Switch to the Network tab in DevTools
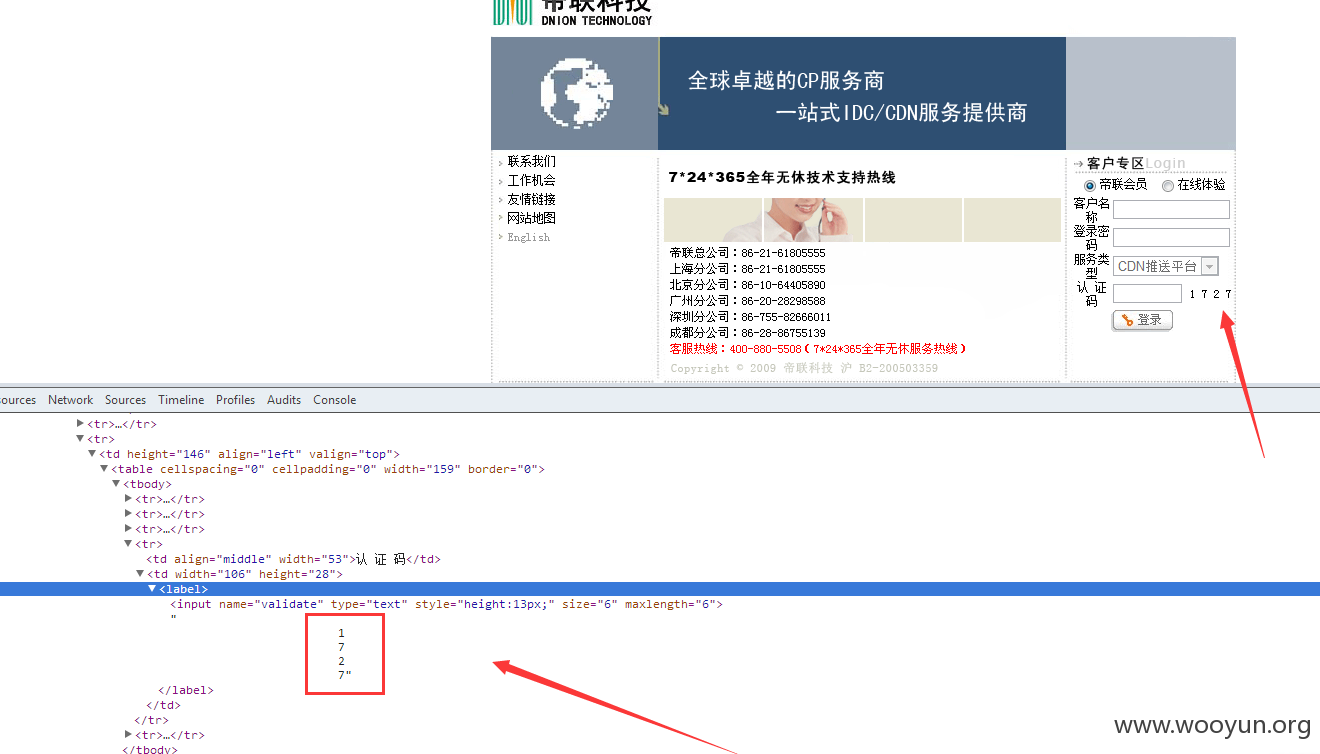1320x754 pixels. pos(71,400)
